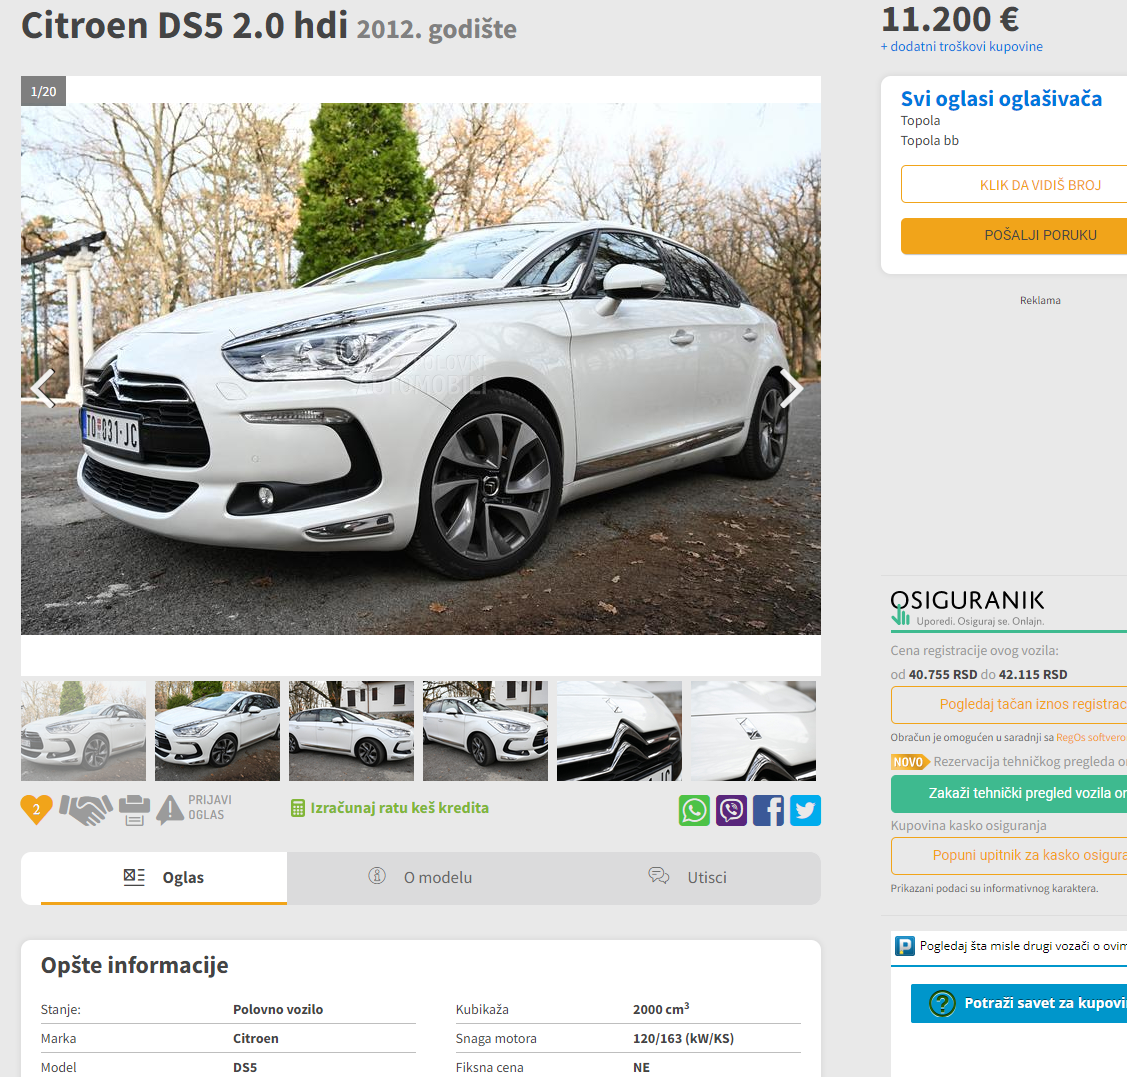Click the parking P logo icon

904,945
